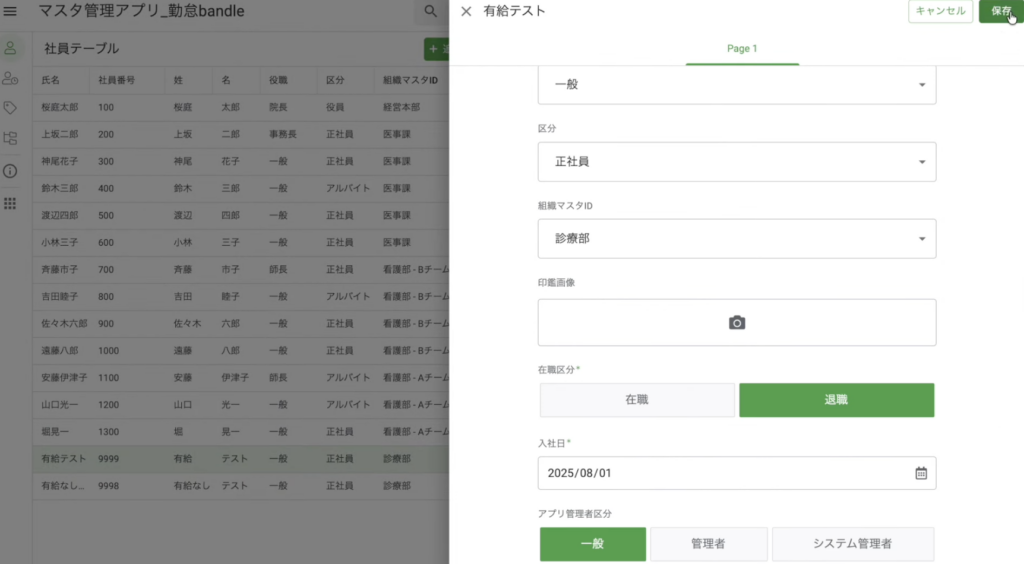Open the apps grid icon in sidebar
Viewport: 1024px width, 564px height.
coord(10,203)
